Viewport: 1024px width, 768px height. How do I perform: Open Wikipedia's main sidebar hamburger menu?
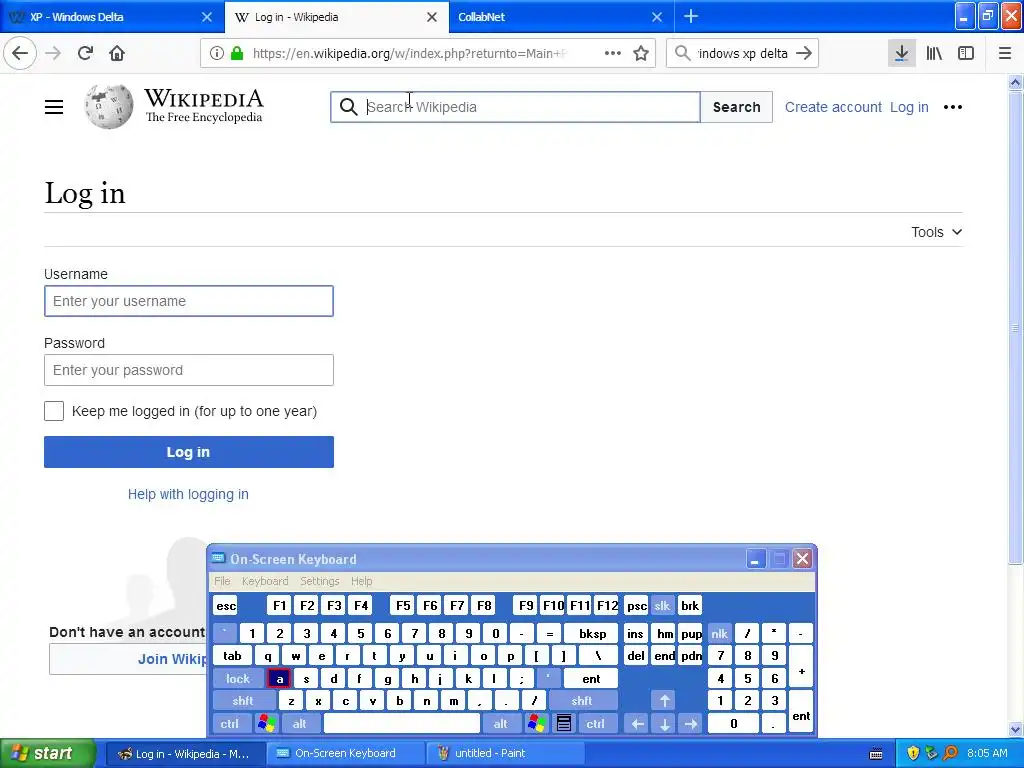(x=54, y=106)
